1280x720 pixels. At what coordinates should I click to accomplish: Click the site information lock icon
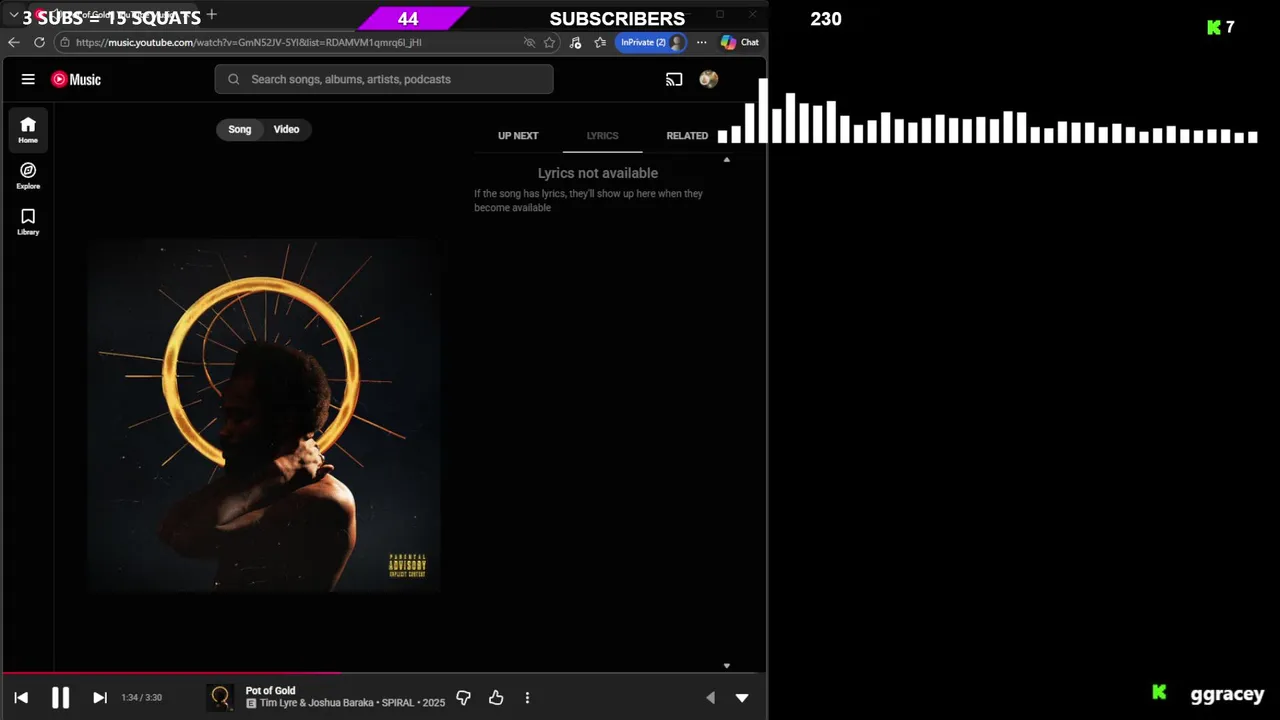click(64, 42)
